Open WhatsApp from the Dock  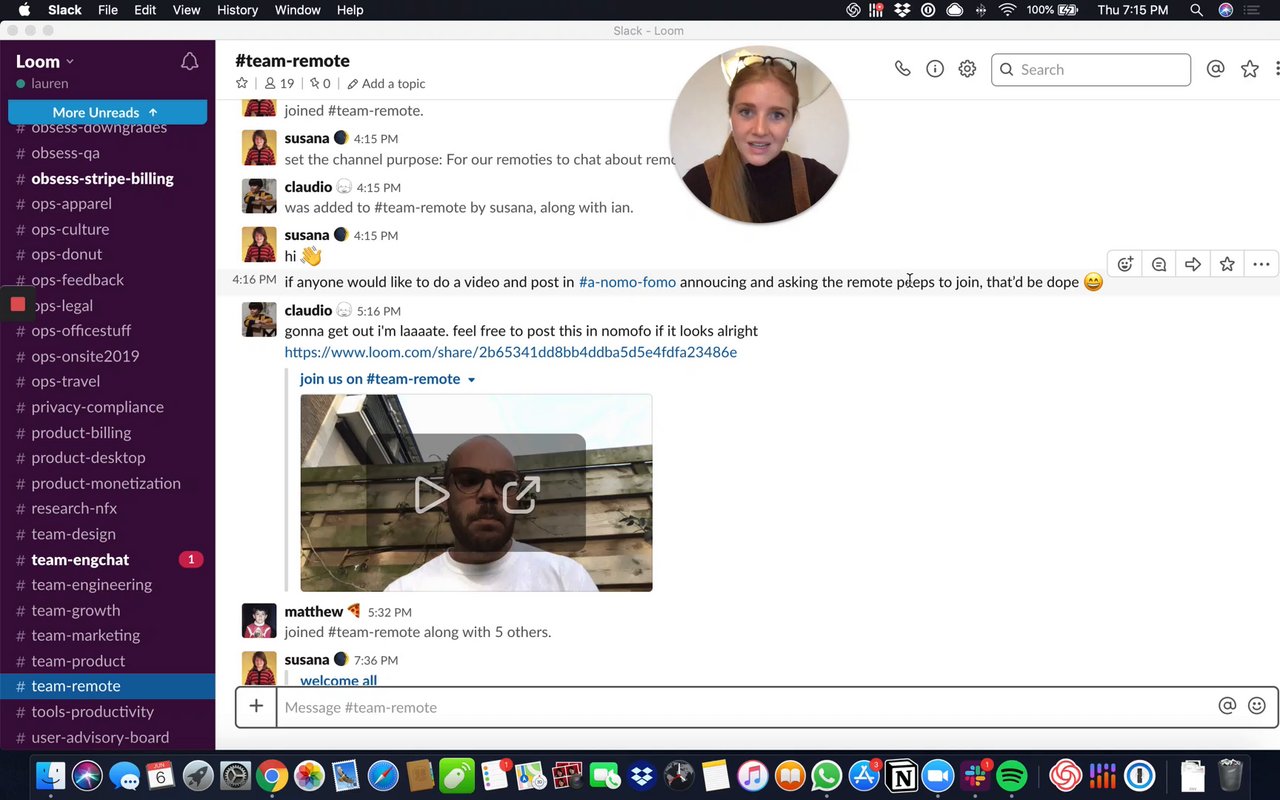pos(827,776)
